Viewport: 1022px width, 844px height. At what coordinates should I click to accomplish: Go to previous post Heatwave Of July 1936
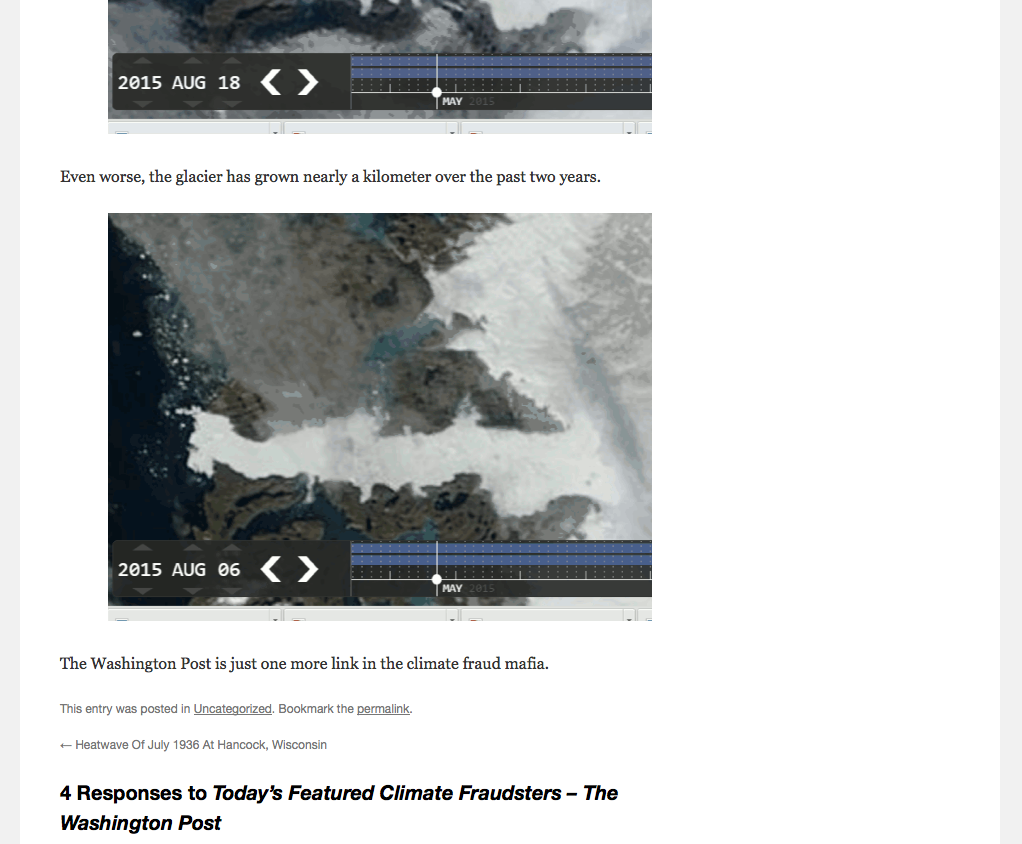click(194, 744)
